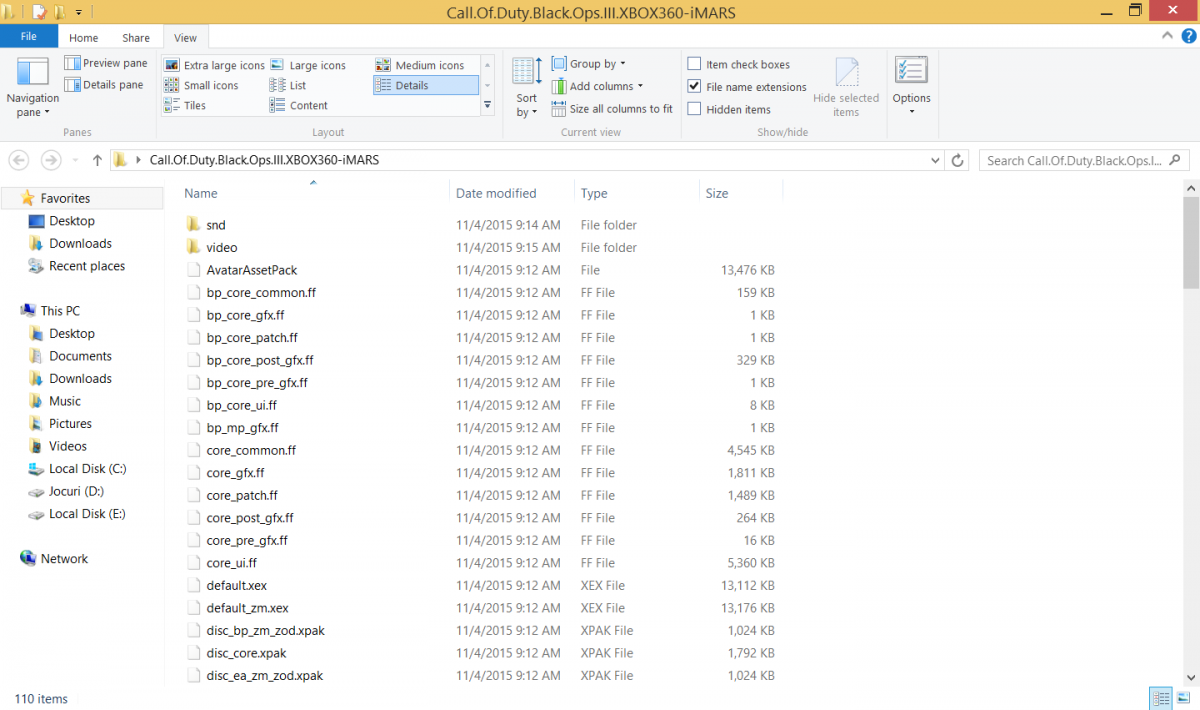Toggle the Details pane

click(104, 85)
